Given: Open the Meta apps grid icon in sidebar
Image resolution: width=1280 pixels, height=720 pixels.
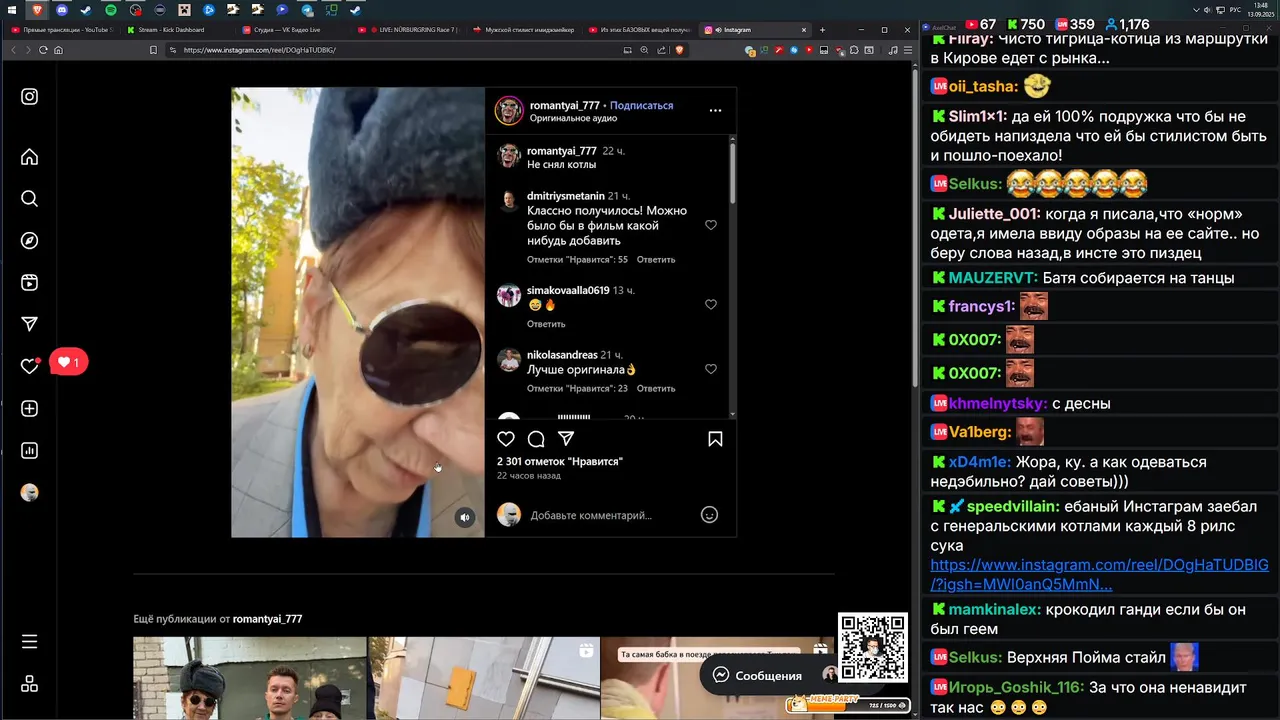Looking at the screenshot, I should (x=29, y=684).
